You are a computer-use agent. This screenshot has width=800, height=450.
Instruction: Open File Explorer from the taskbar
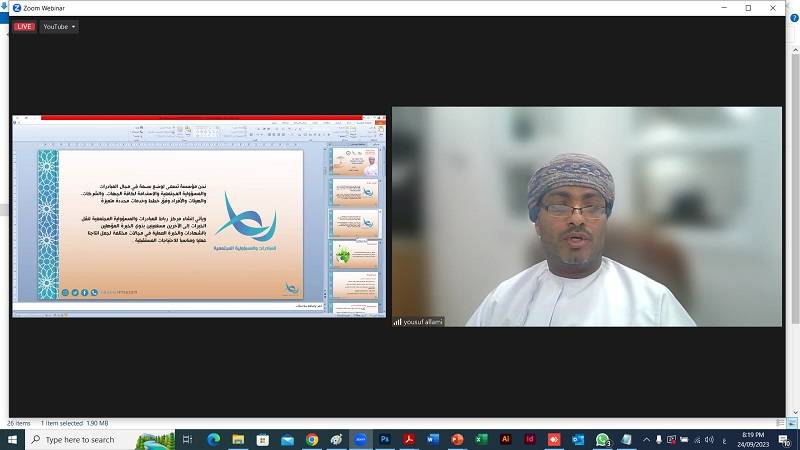tap(238, 439)
